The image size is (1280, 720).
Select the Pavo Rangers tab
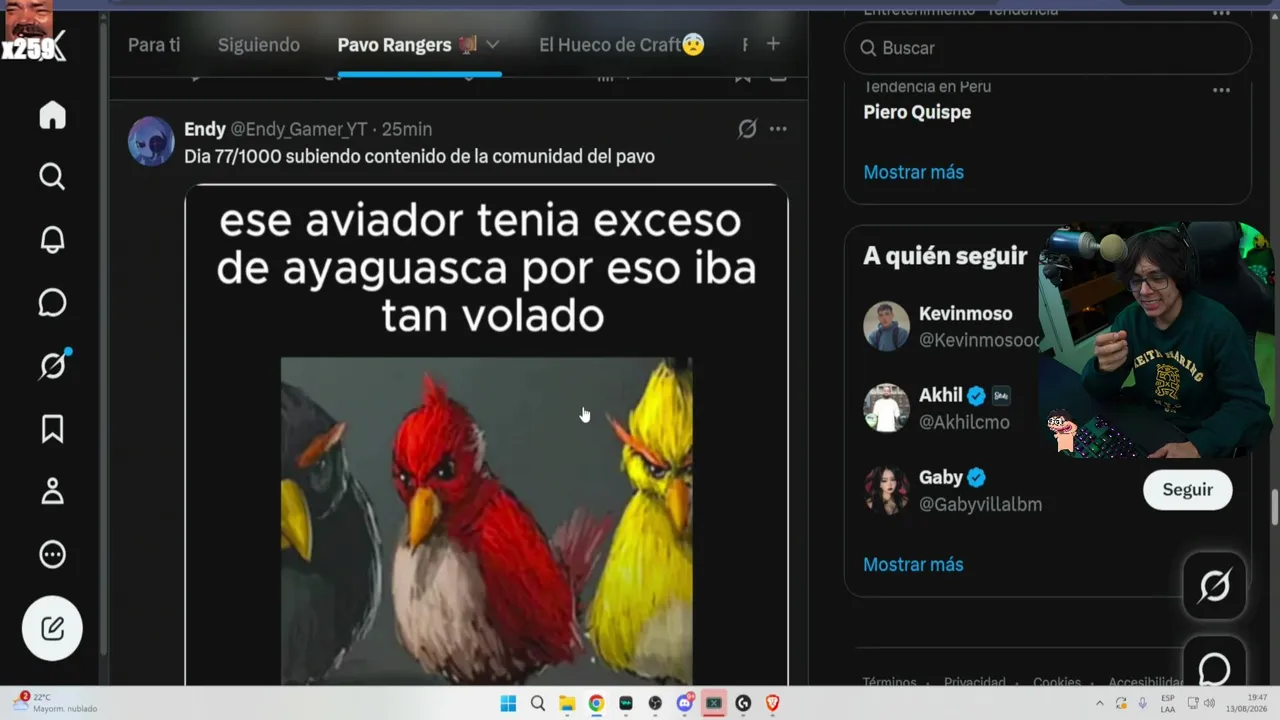pyautogui.click(x=407, y=45)
